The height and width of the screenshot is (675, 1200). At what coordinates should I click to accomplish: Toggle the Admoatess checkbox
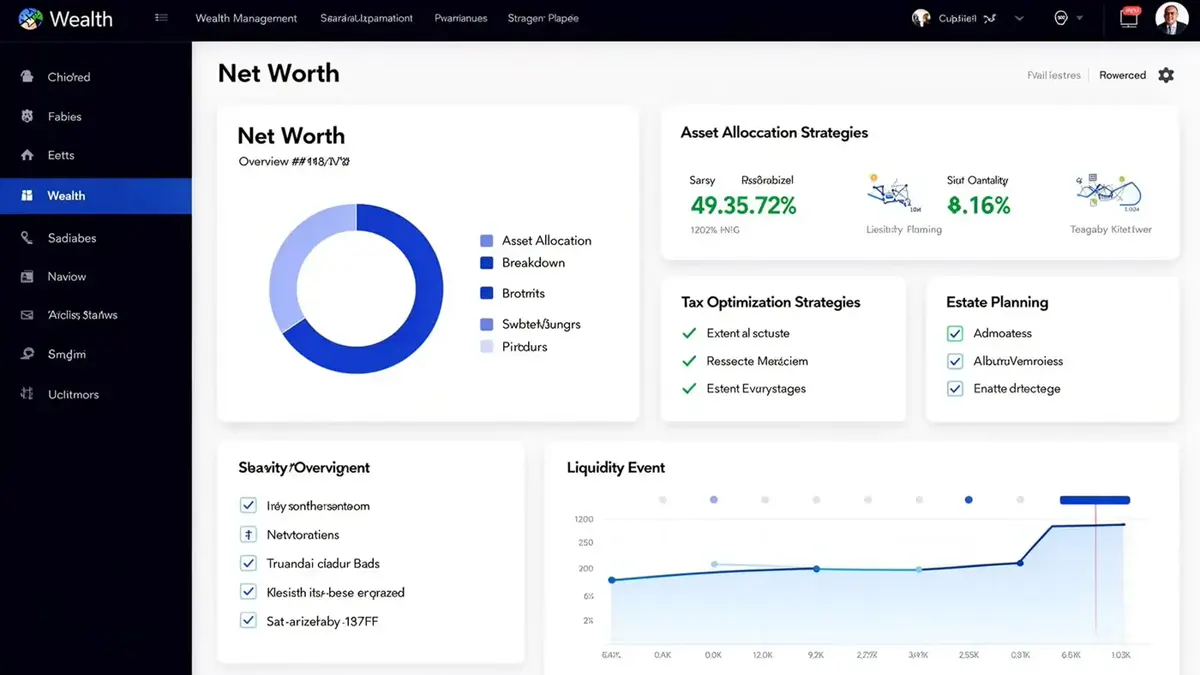954,333
